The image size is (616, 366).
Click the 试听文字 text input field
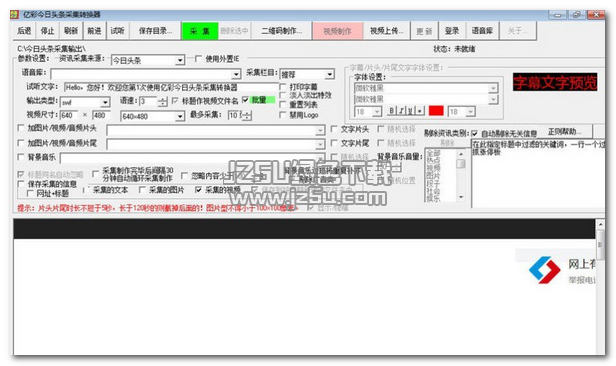170,87
